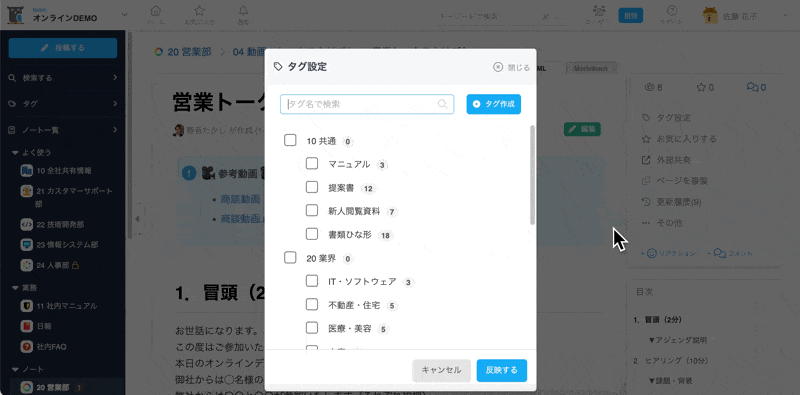Click 外部共有 in the right panel
The width and height of the screenshot is (800, 395).
[x=673, y=160]
